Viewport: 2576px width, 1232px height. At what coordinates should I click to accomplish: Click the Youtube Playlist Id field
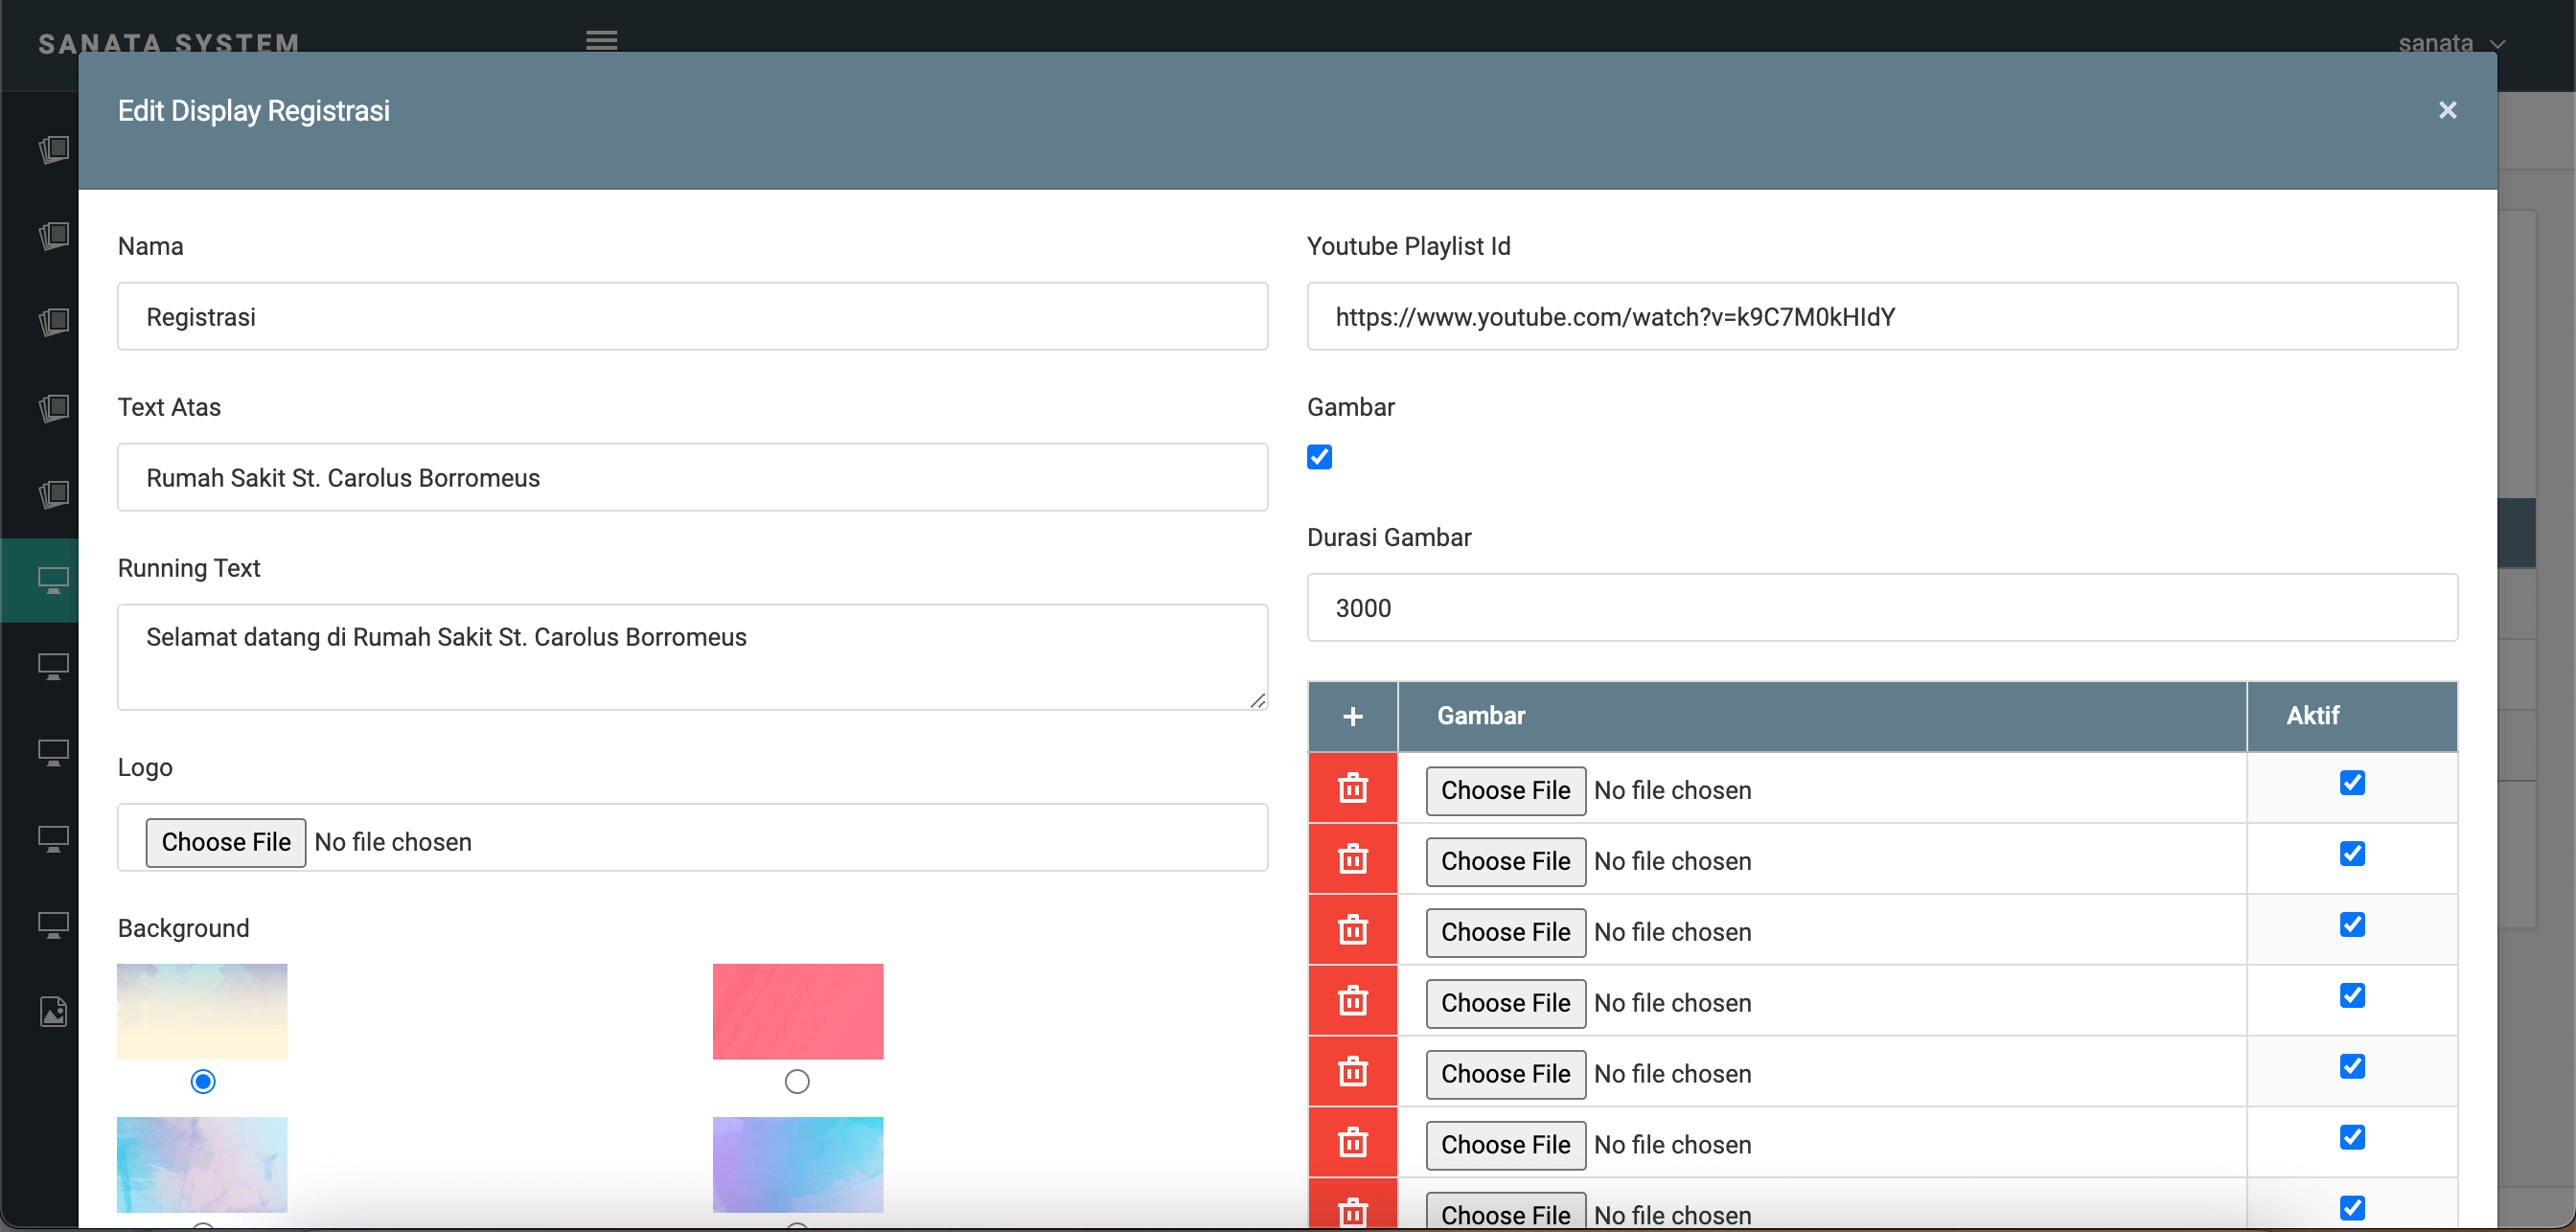(1881, 317)
